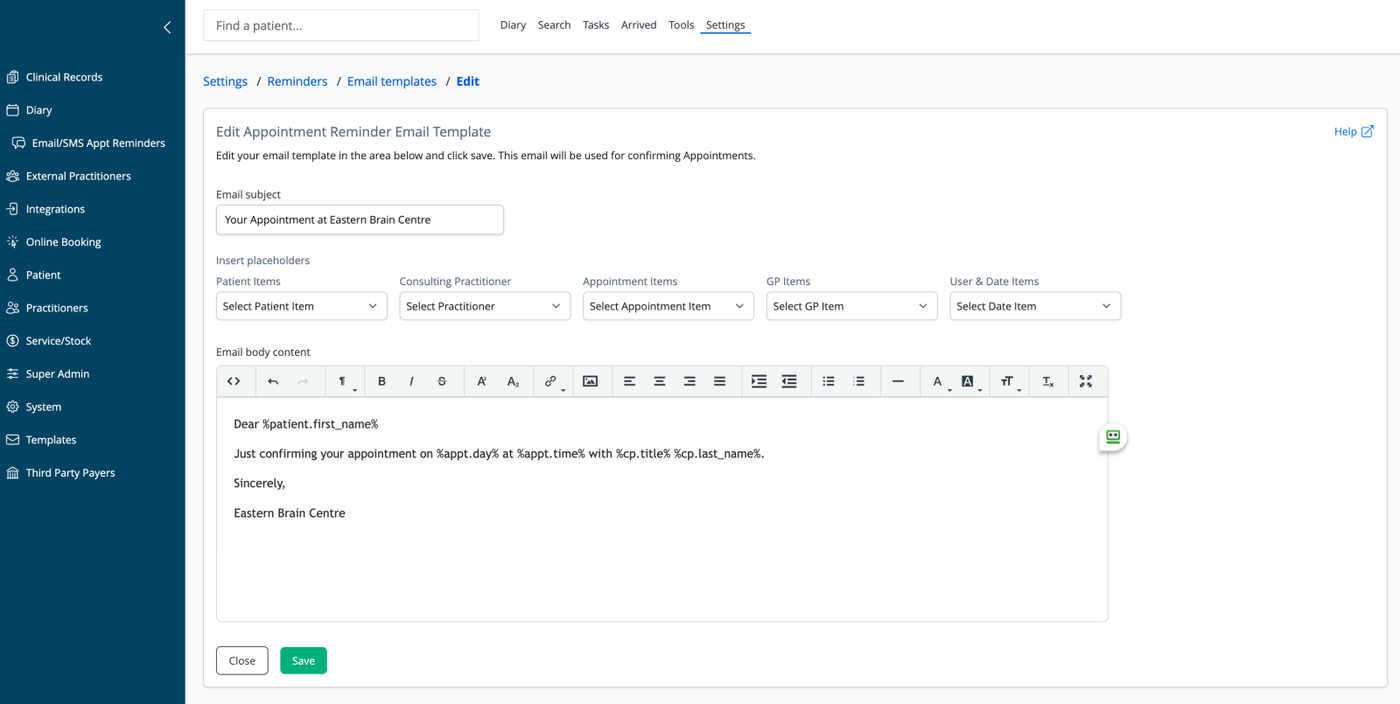Apply strikethrough formatting
Screen dimensions: 1400x704
442,381
